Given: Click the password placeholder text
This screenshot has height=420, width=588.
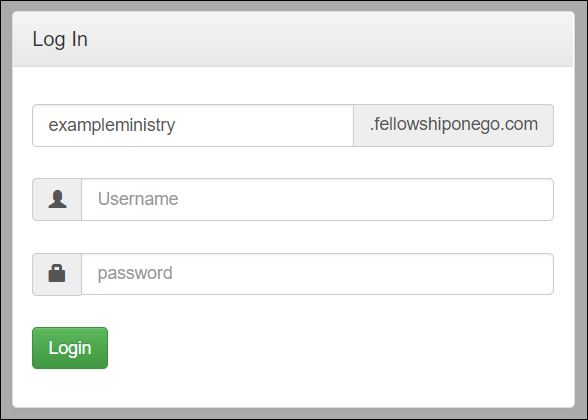Looking at the screenshot, I should click(x=135, y=273).
